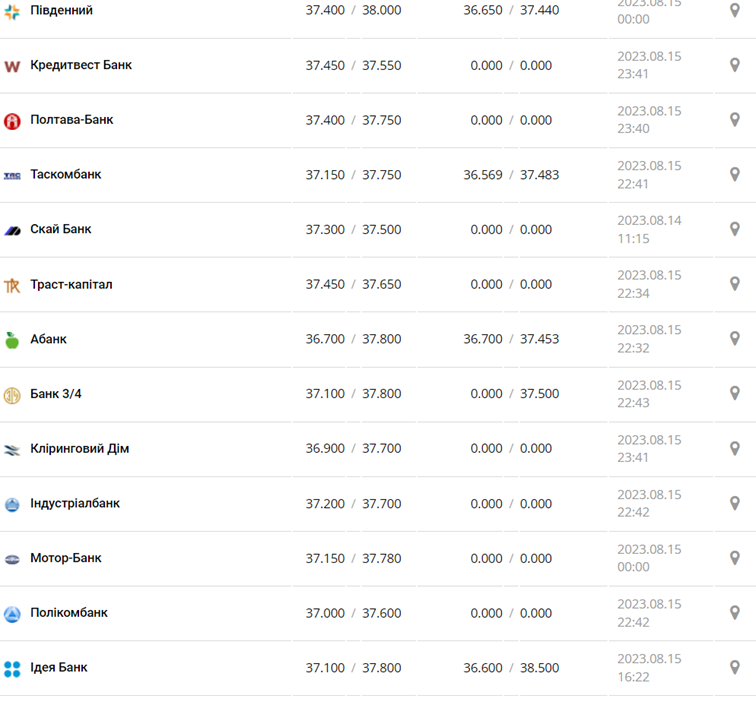
Task: Open the Таскомбанк bank link
Action: pyautogui.click(x=66, y=174)
